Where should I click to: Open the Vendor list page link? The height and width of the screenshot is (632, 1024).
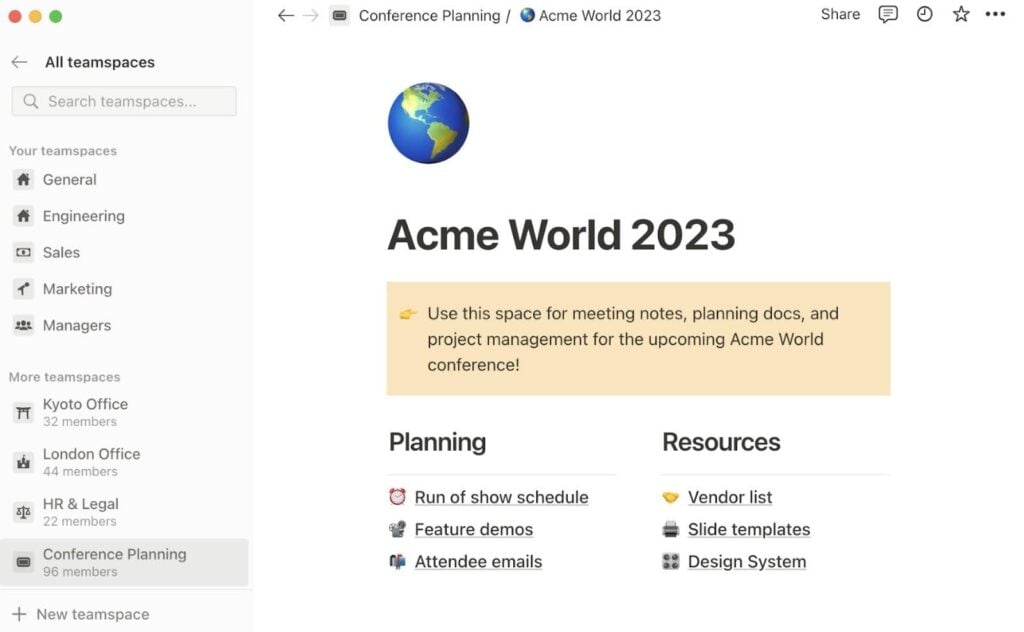point(729,498)
